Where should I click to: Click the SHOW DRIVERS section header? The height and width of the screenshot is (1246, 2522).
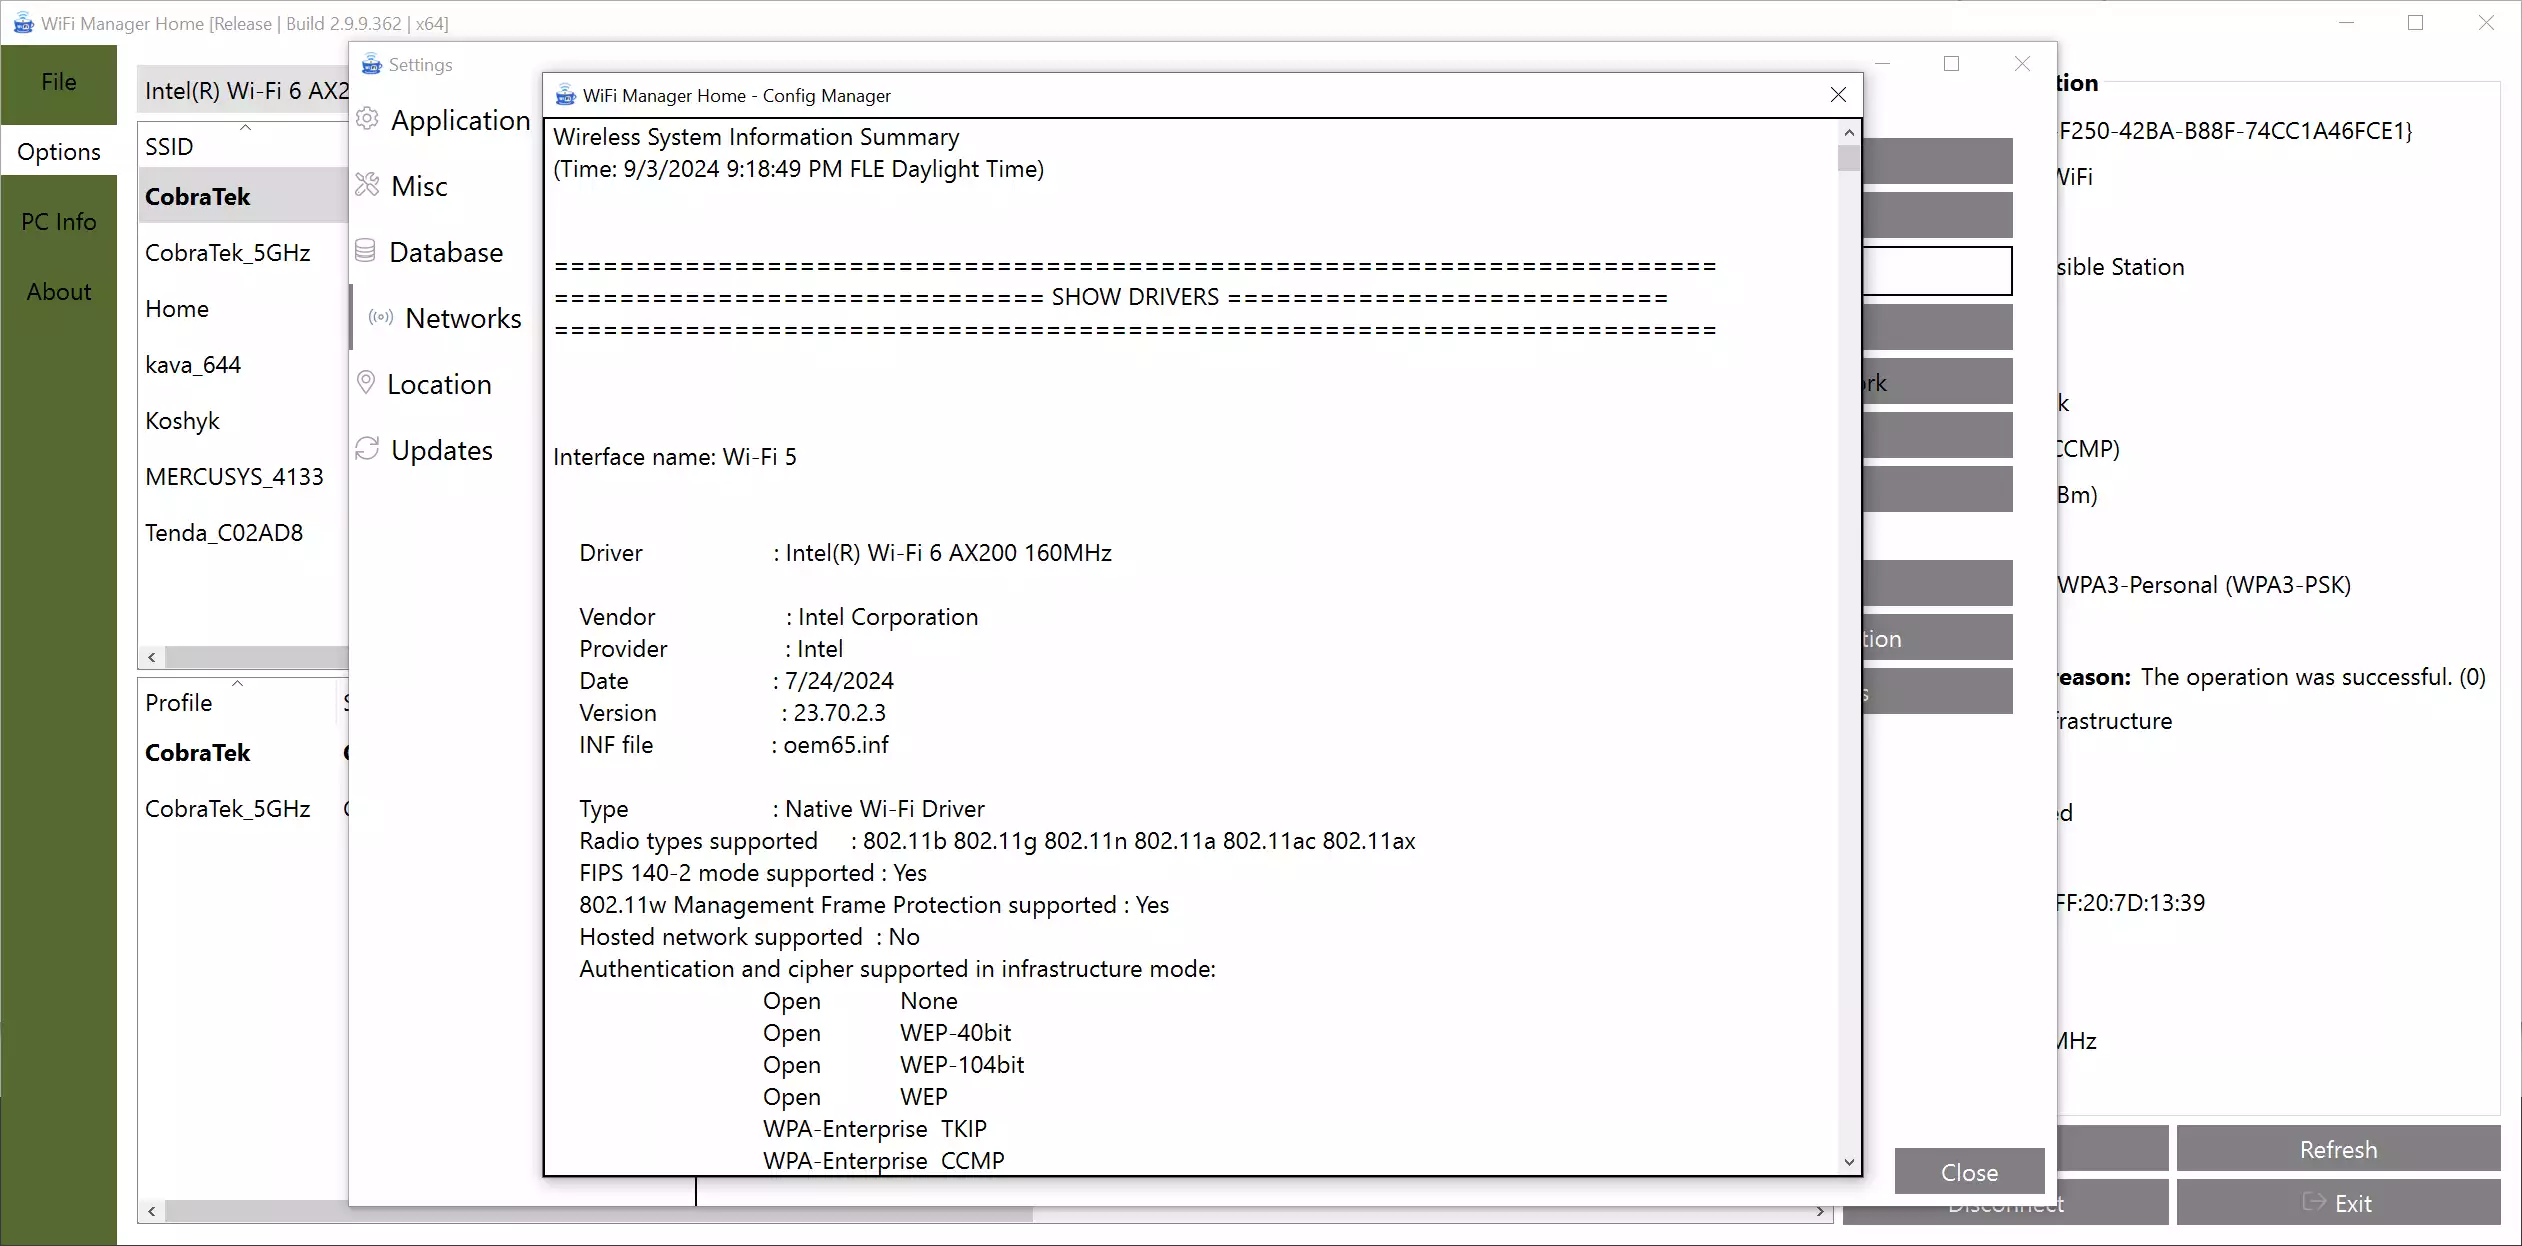(1135, 297)
